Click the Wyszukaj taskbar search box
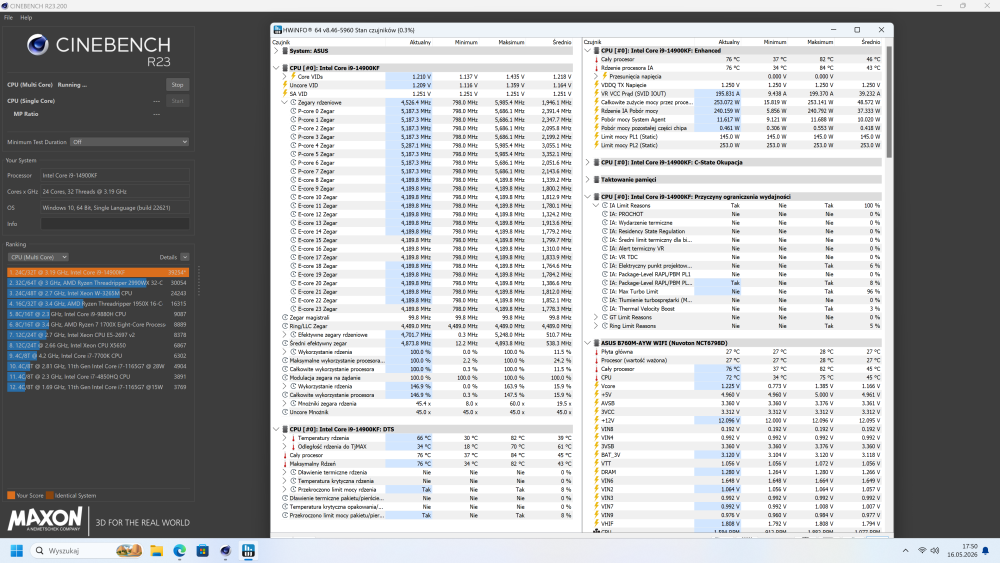1000x563 pixels. click(x=87, y=550)
